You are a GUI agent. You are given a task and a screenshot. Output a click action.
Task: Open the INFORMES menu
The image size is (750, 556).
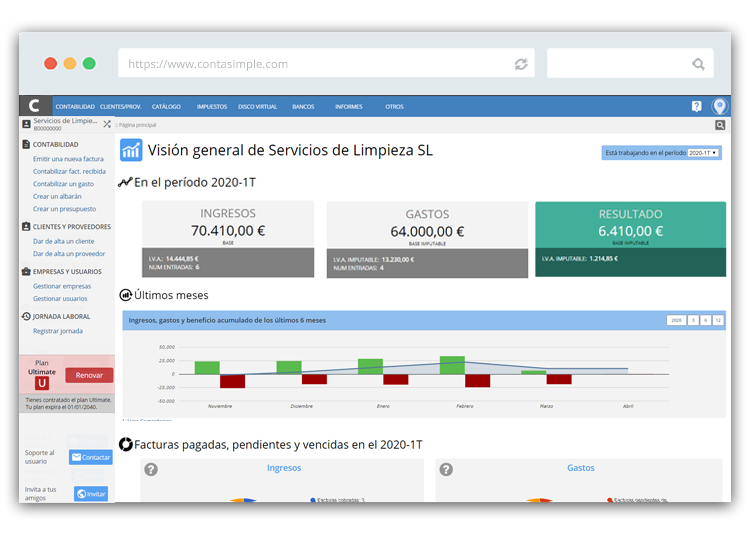pos(349,107)
